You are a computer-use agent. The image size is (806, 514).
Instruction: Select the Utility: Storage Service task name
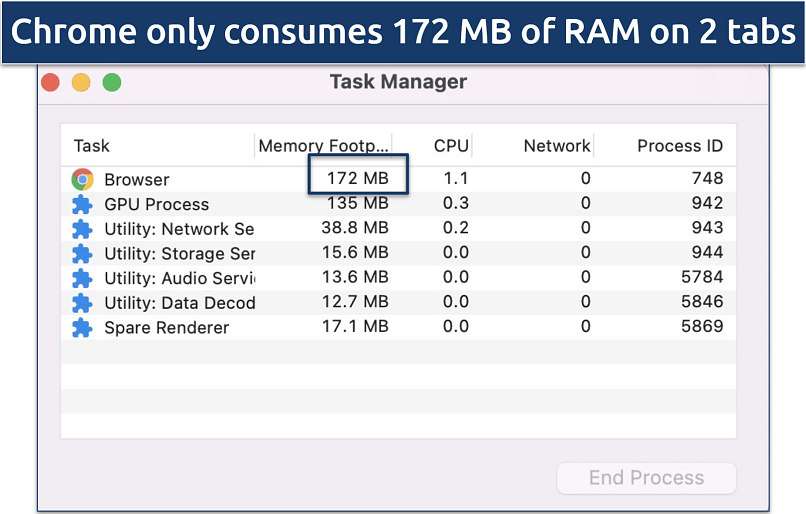tap(179, 254)
